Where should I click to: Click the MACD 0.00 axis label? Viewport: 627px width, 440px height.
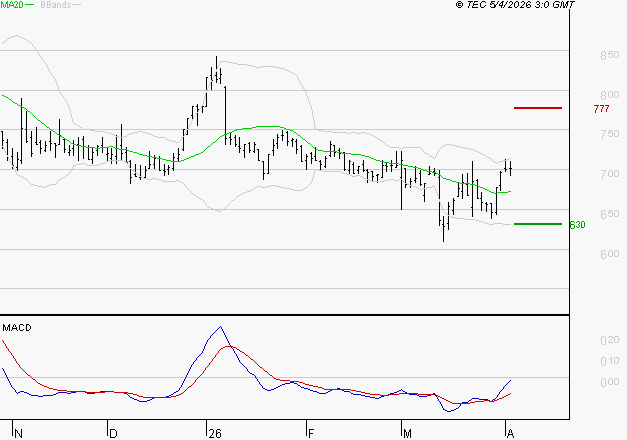coord(609,382)
